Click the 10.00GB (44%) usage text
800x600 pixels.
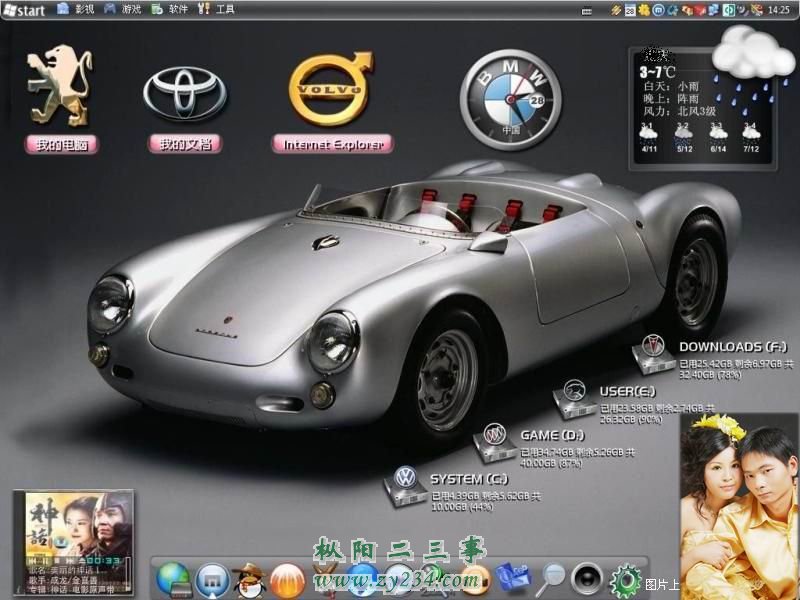pos(462,507)
